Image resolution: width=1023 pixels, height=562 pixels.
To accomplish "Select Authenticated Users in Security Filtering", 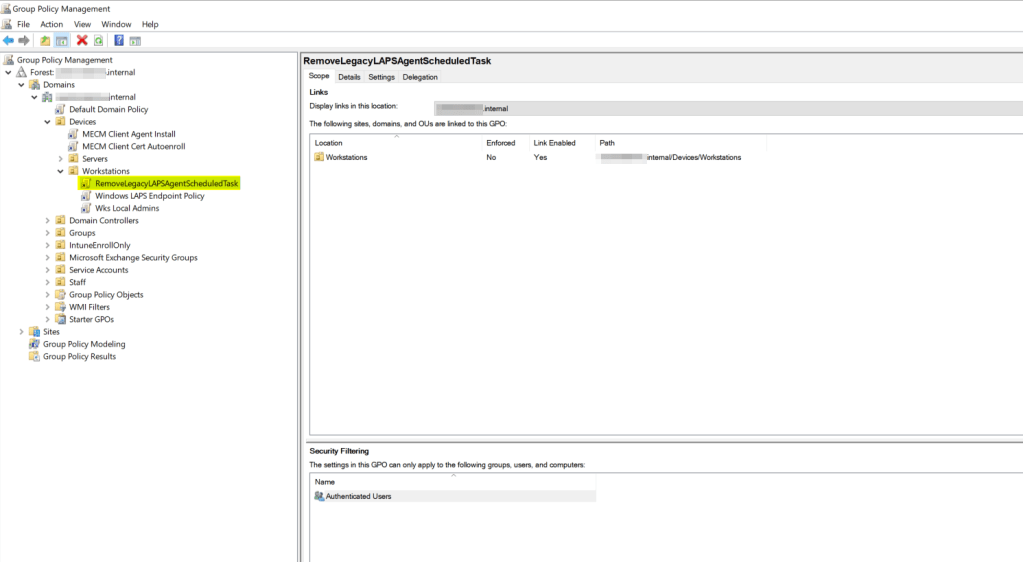I will coord(358,496).
